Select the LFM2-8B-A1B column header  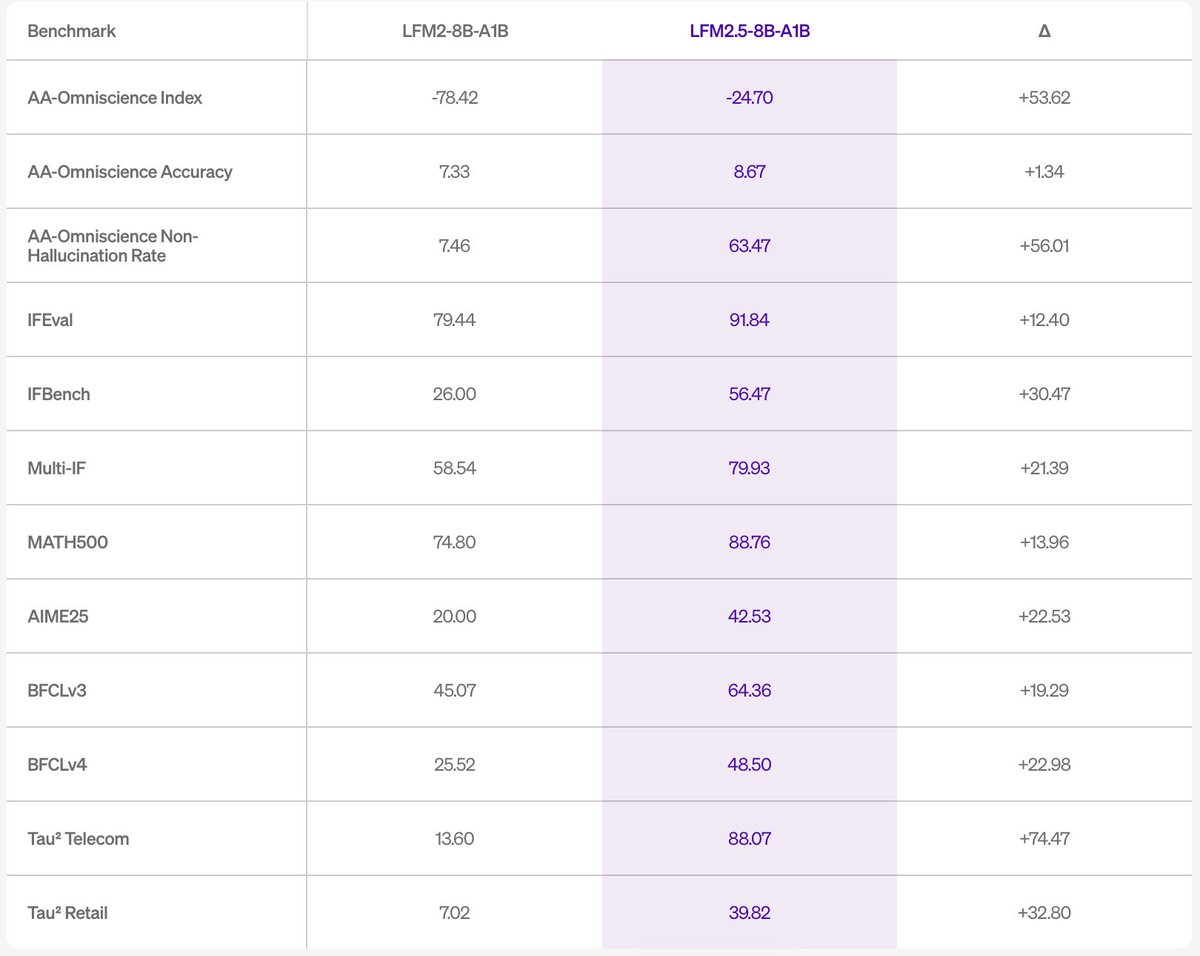454,31
